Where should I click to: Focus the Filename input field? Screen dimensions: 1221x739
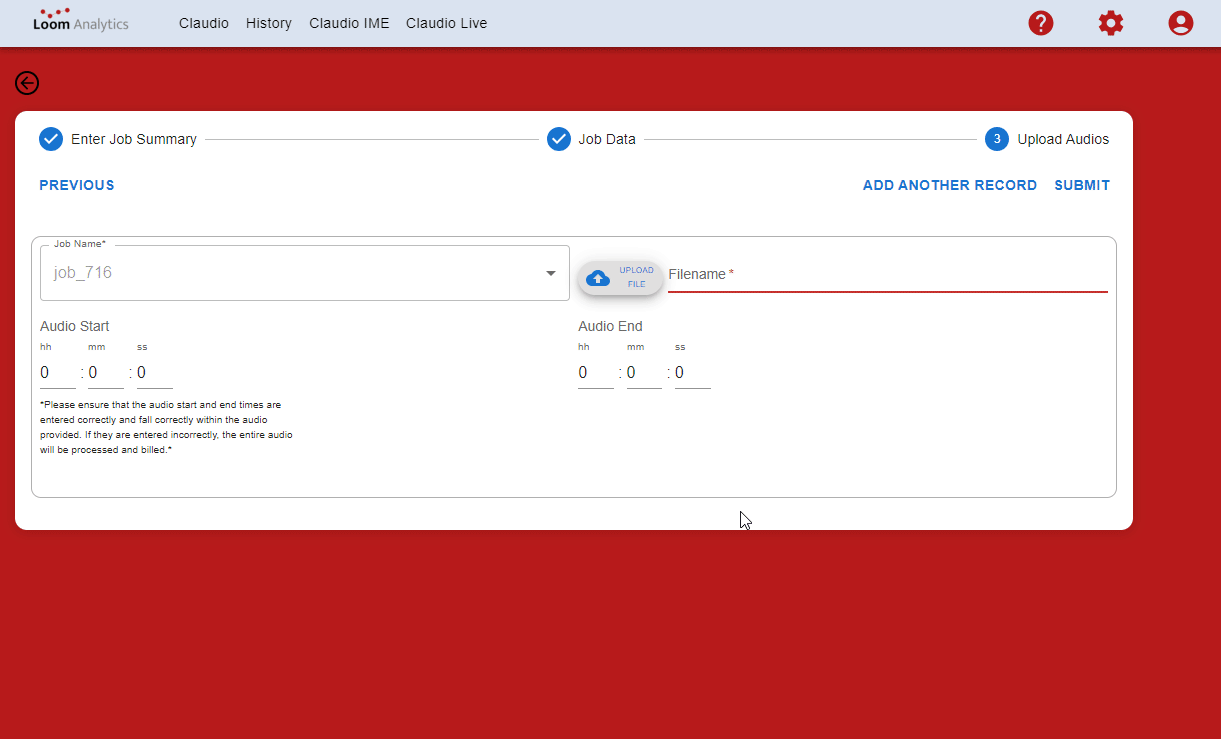(888, 274)
